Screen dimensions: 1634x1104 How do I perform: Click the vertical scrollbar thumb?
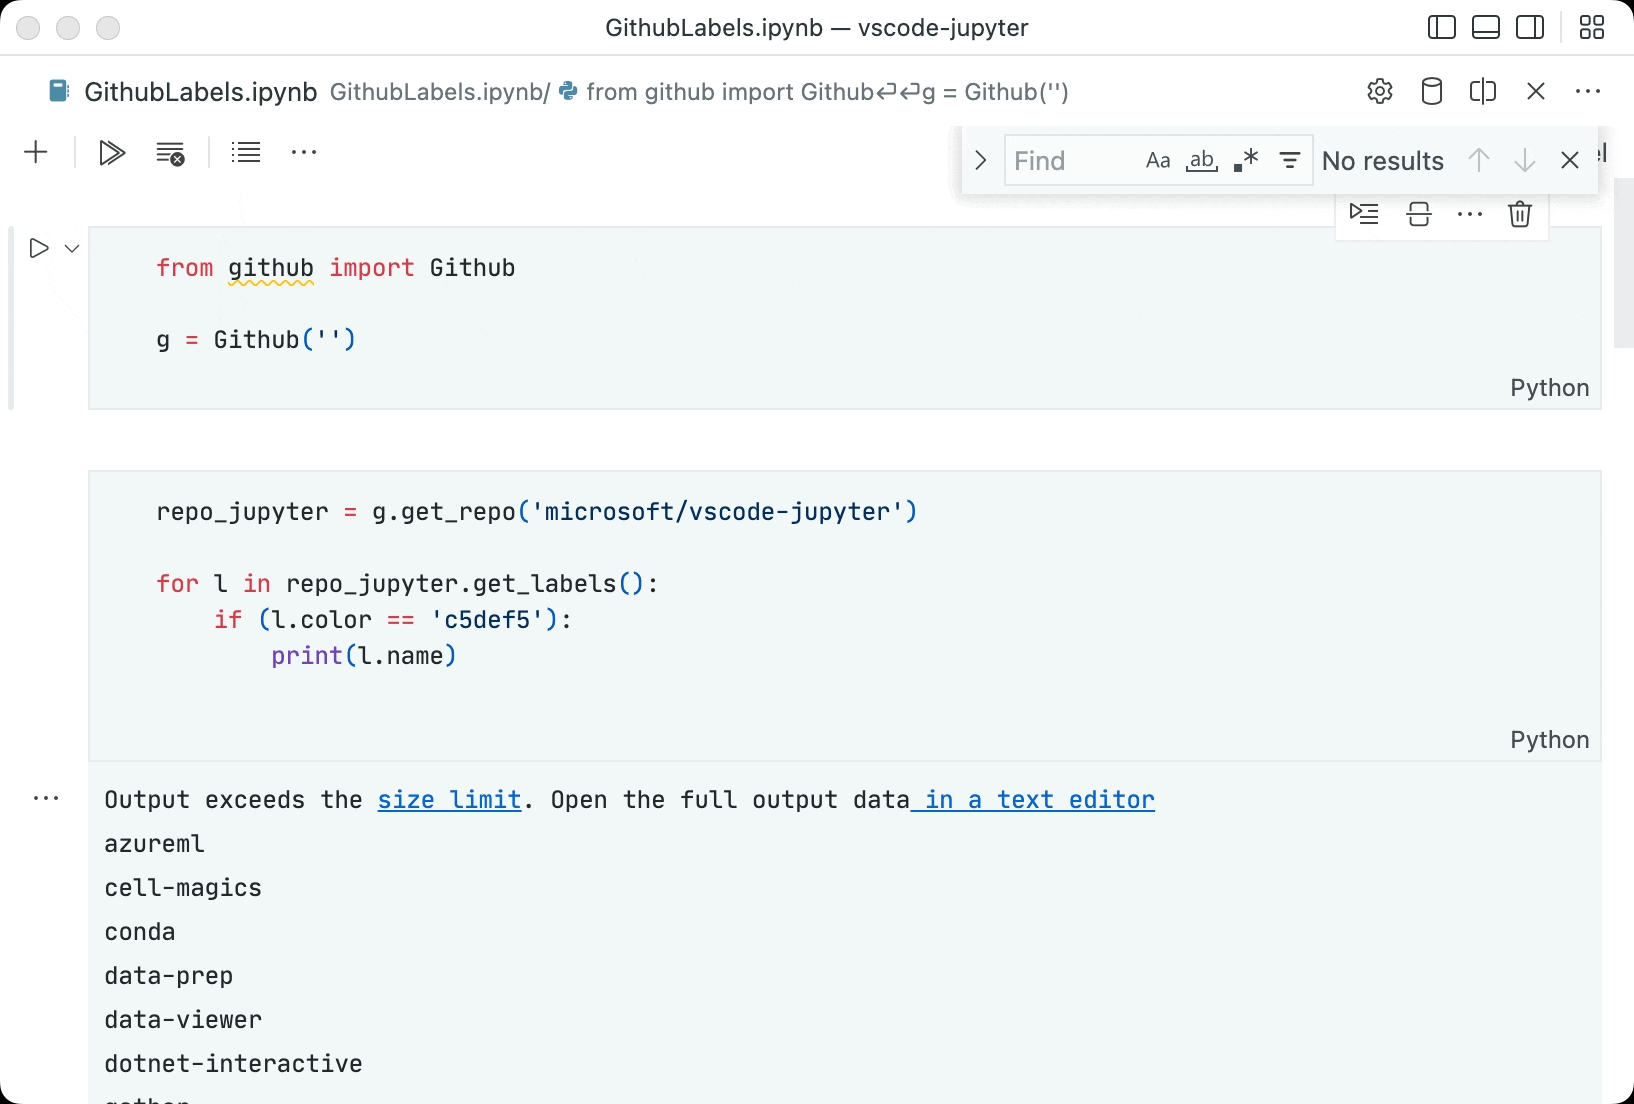pos(1624,264)
